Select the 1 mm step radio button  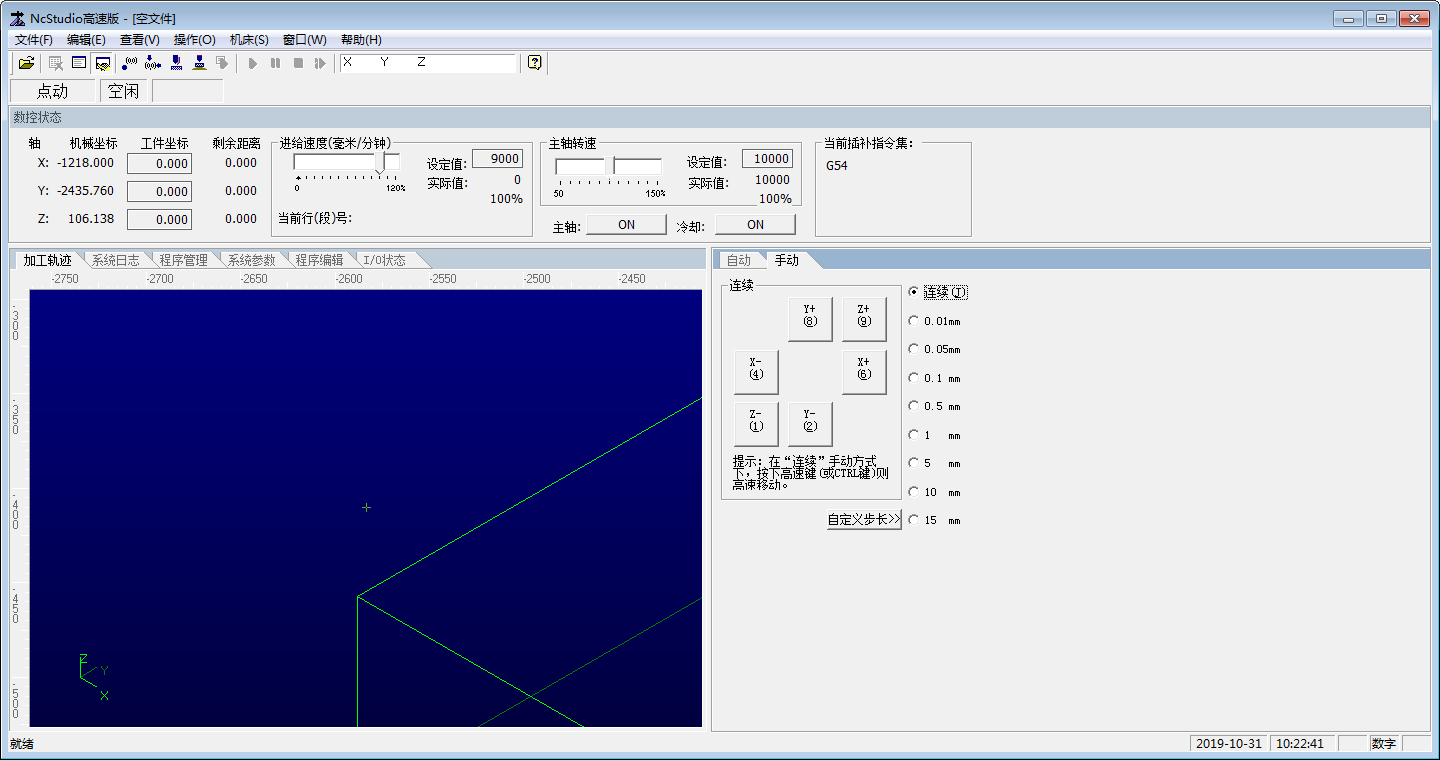pyautogui.click(x=913, y=435)
